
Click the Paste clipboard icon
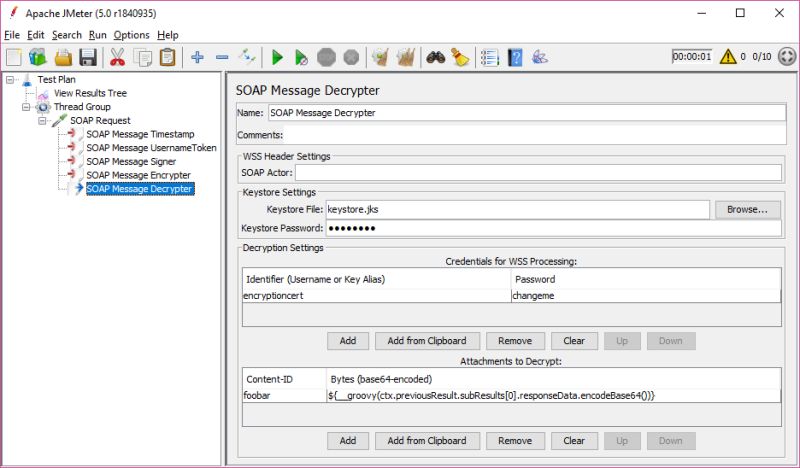click(167, 57)
